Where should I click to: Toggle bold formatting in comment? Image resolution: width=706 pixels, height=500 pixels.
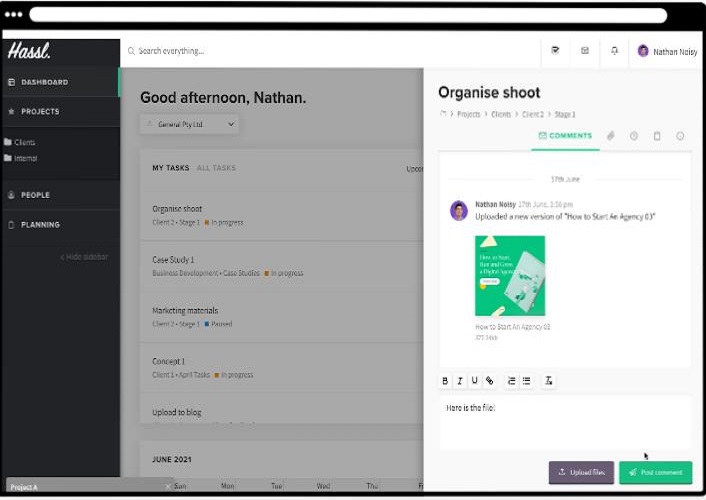pyautogui.click(x=445, y=380)
